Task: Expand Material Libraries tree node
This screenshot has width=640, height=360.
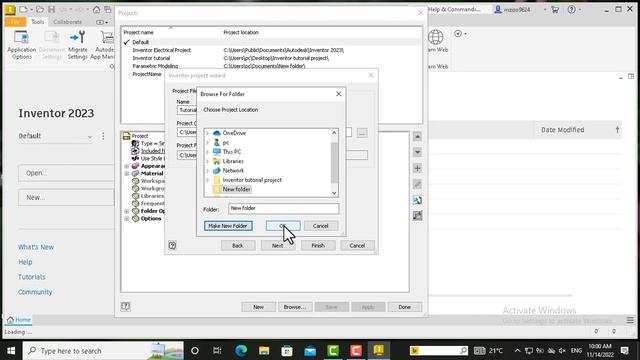Action: click(x=127, y=173)
